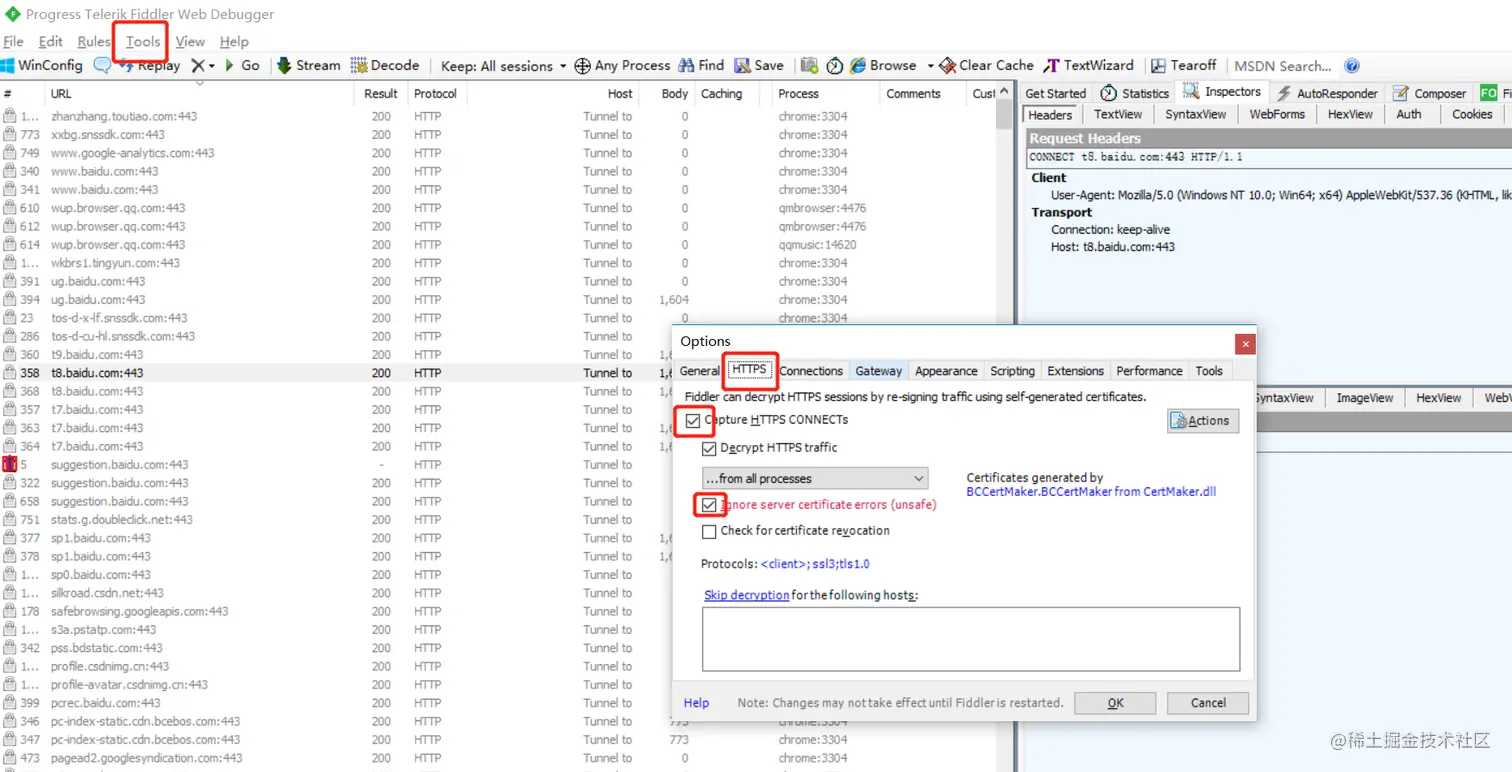Open the TextWizard tool
1512x772 pixels.
tap(1088, 65)
